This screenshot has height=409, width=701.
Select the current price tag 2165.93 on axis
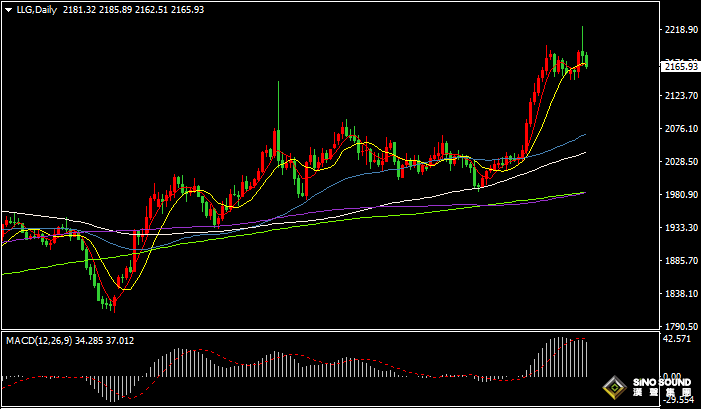click(680, 66)
